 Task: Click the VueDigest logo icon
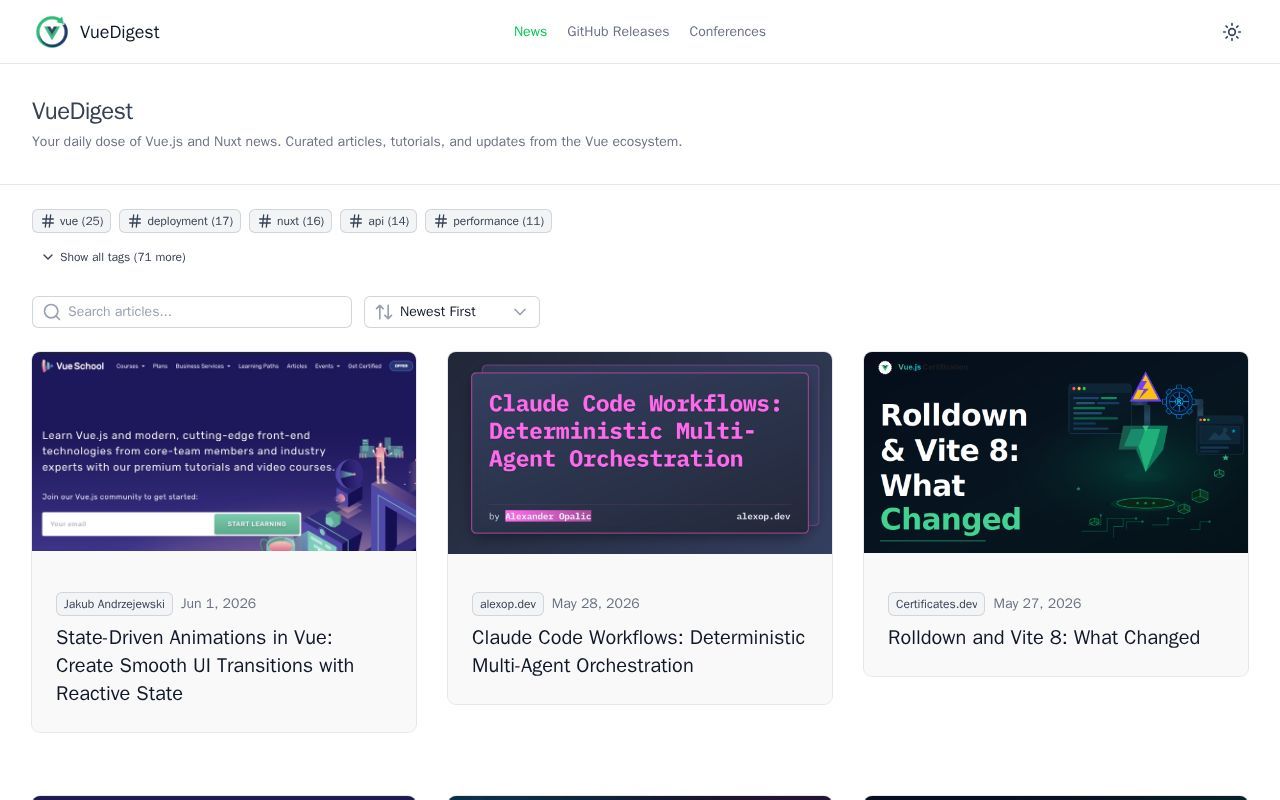[x=52, y=32]
